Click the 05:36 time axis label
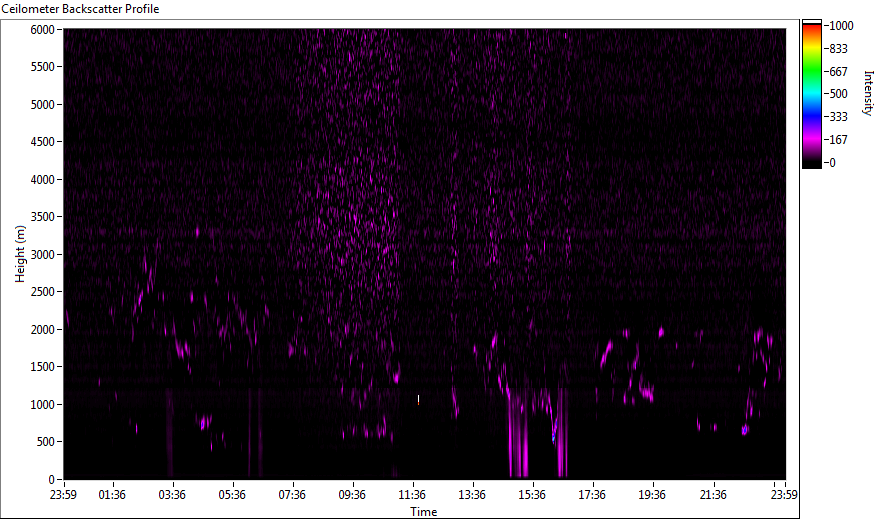The image size is (878, 519). coord(232,495)
